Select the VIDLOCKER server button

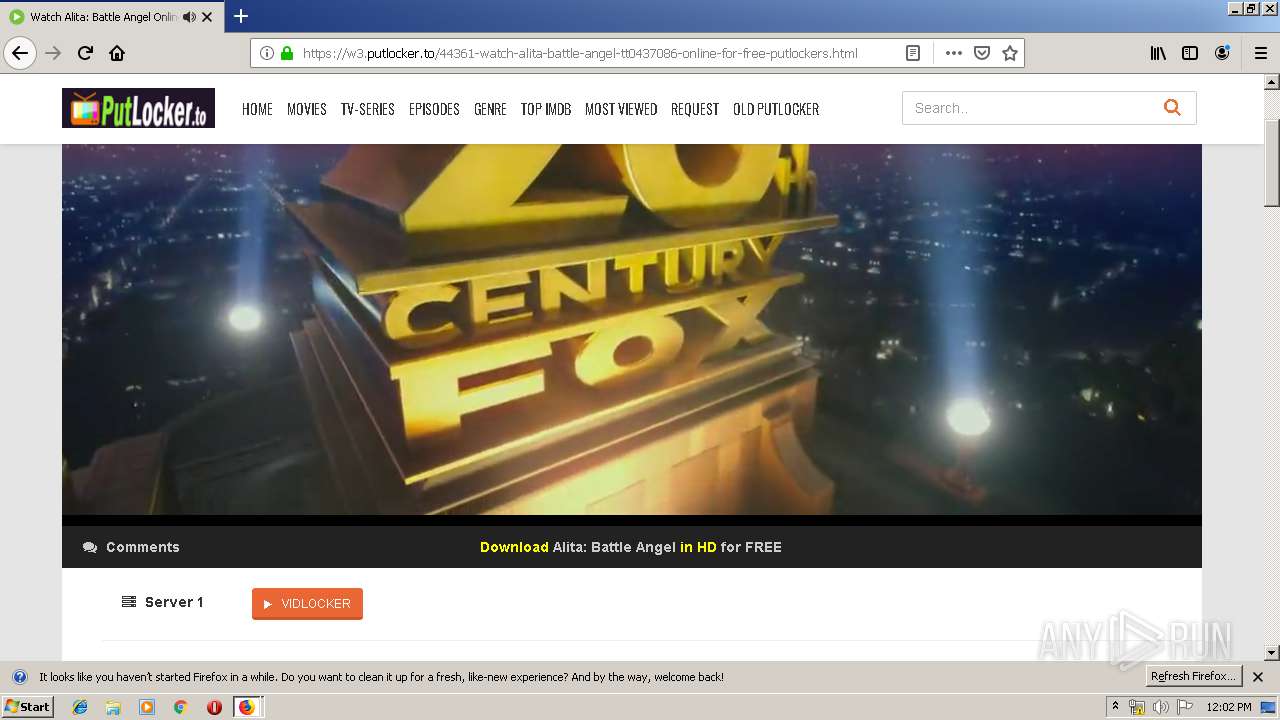[307, 604]
